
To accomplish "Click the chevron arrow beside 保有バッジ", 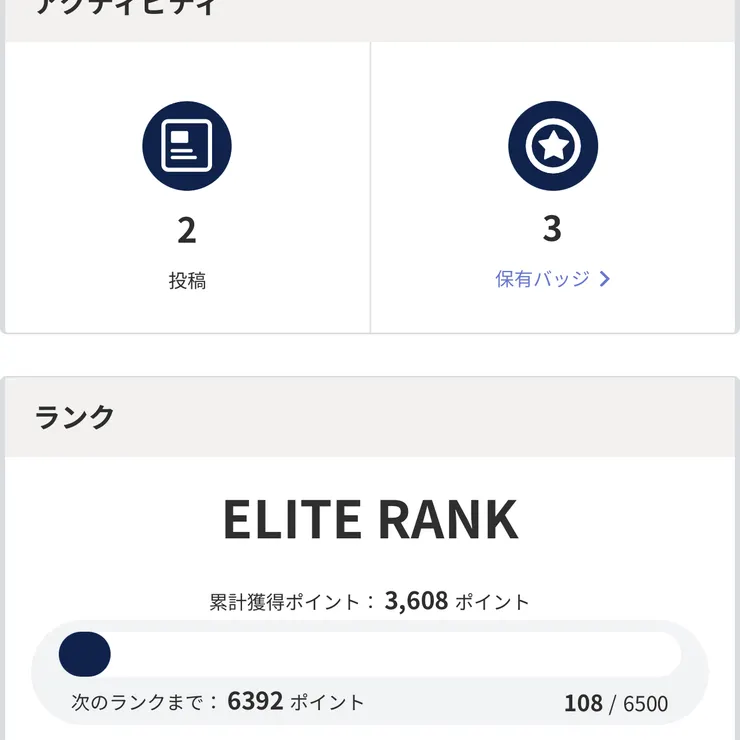I will click(x=604, y=280).
